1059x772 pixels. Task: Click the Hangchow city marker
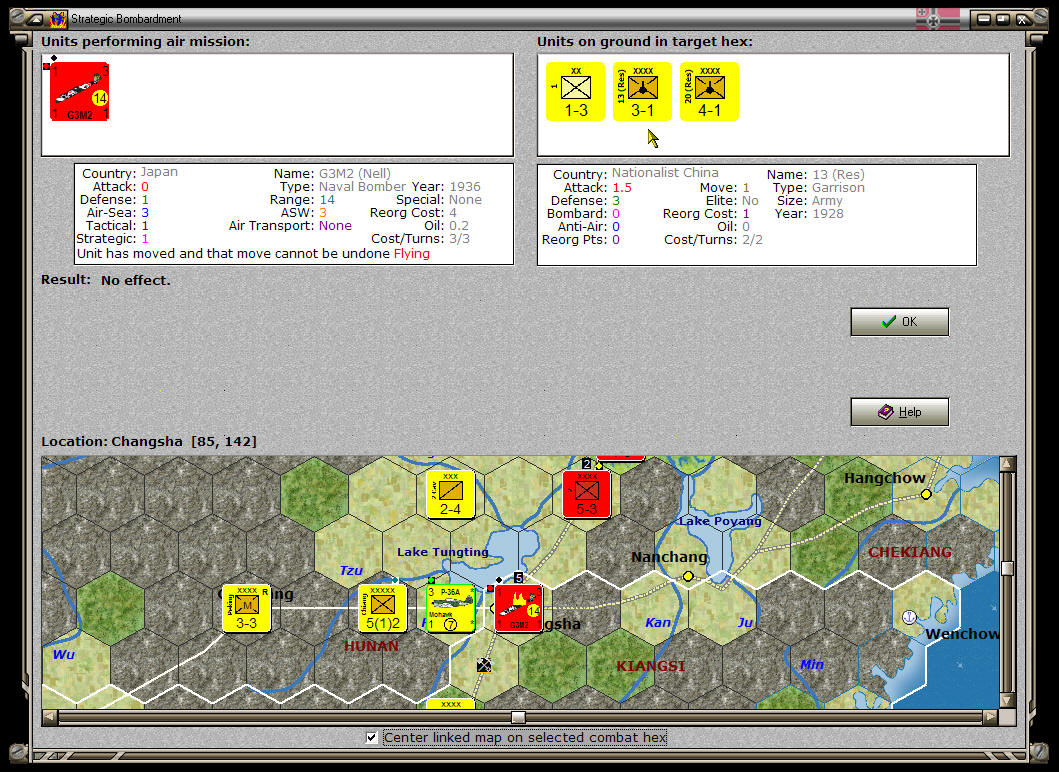926,494
